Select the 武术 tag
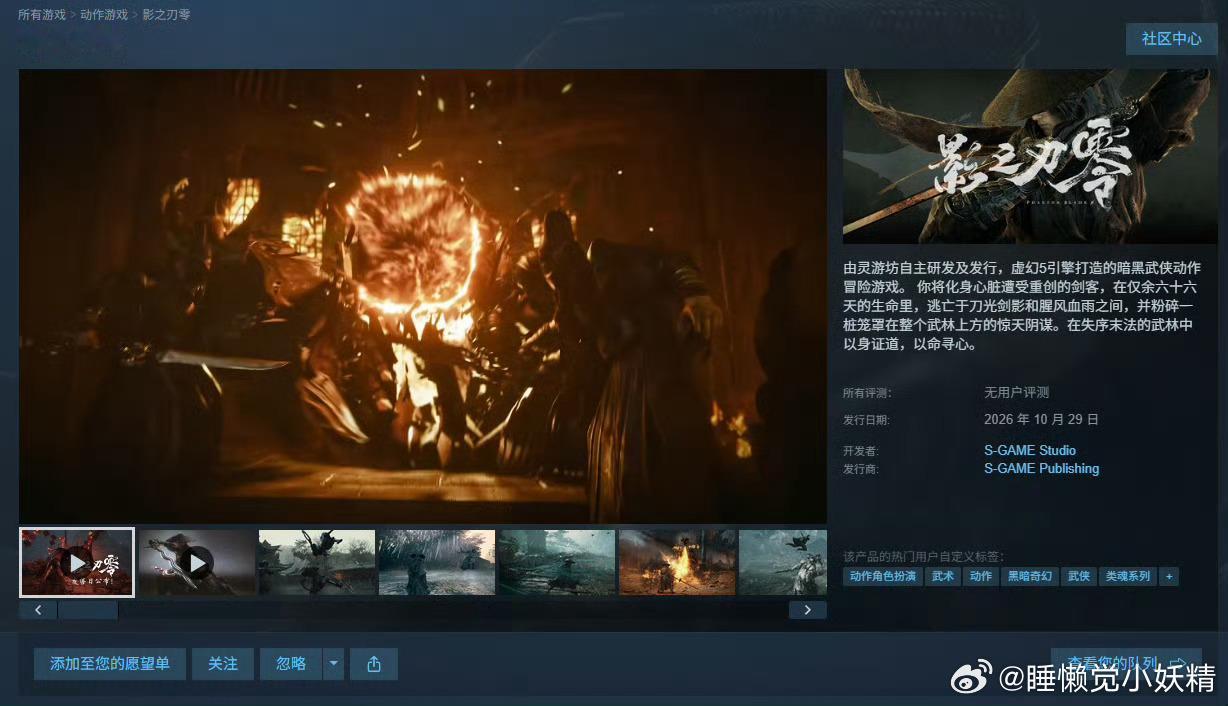 click(x=943, y=577)
